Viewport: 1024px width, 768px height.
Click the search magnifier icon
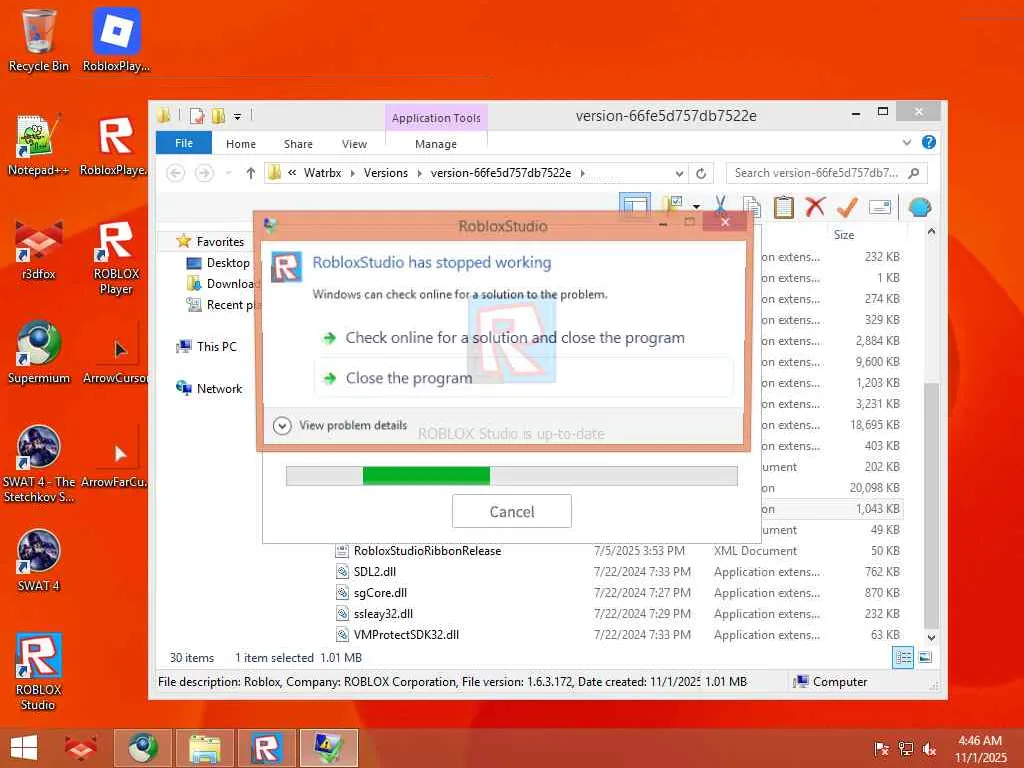tap(914, 173)
